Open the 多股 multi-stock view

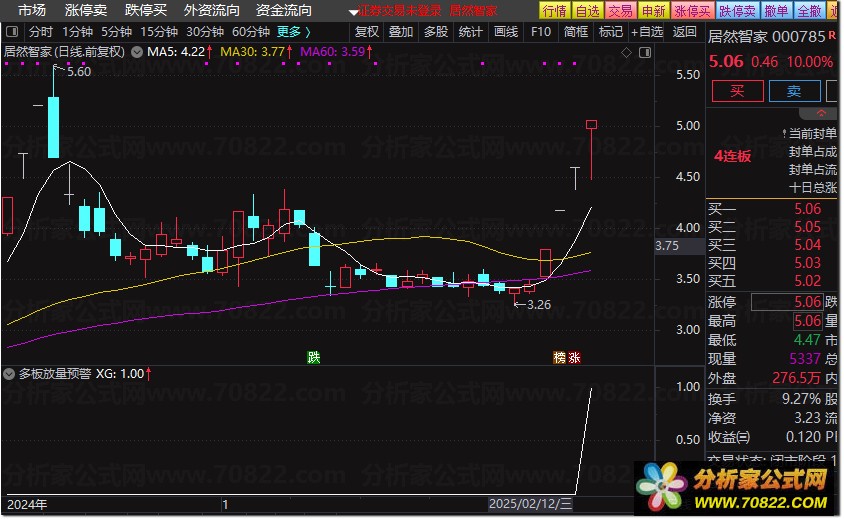point(436,32)
